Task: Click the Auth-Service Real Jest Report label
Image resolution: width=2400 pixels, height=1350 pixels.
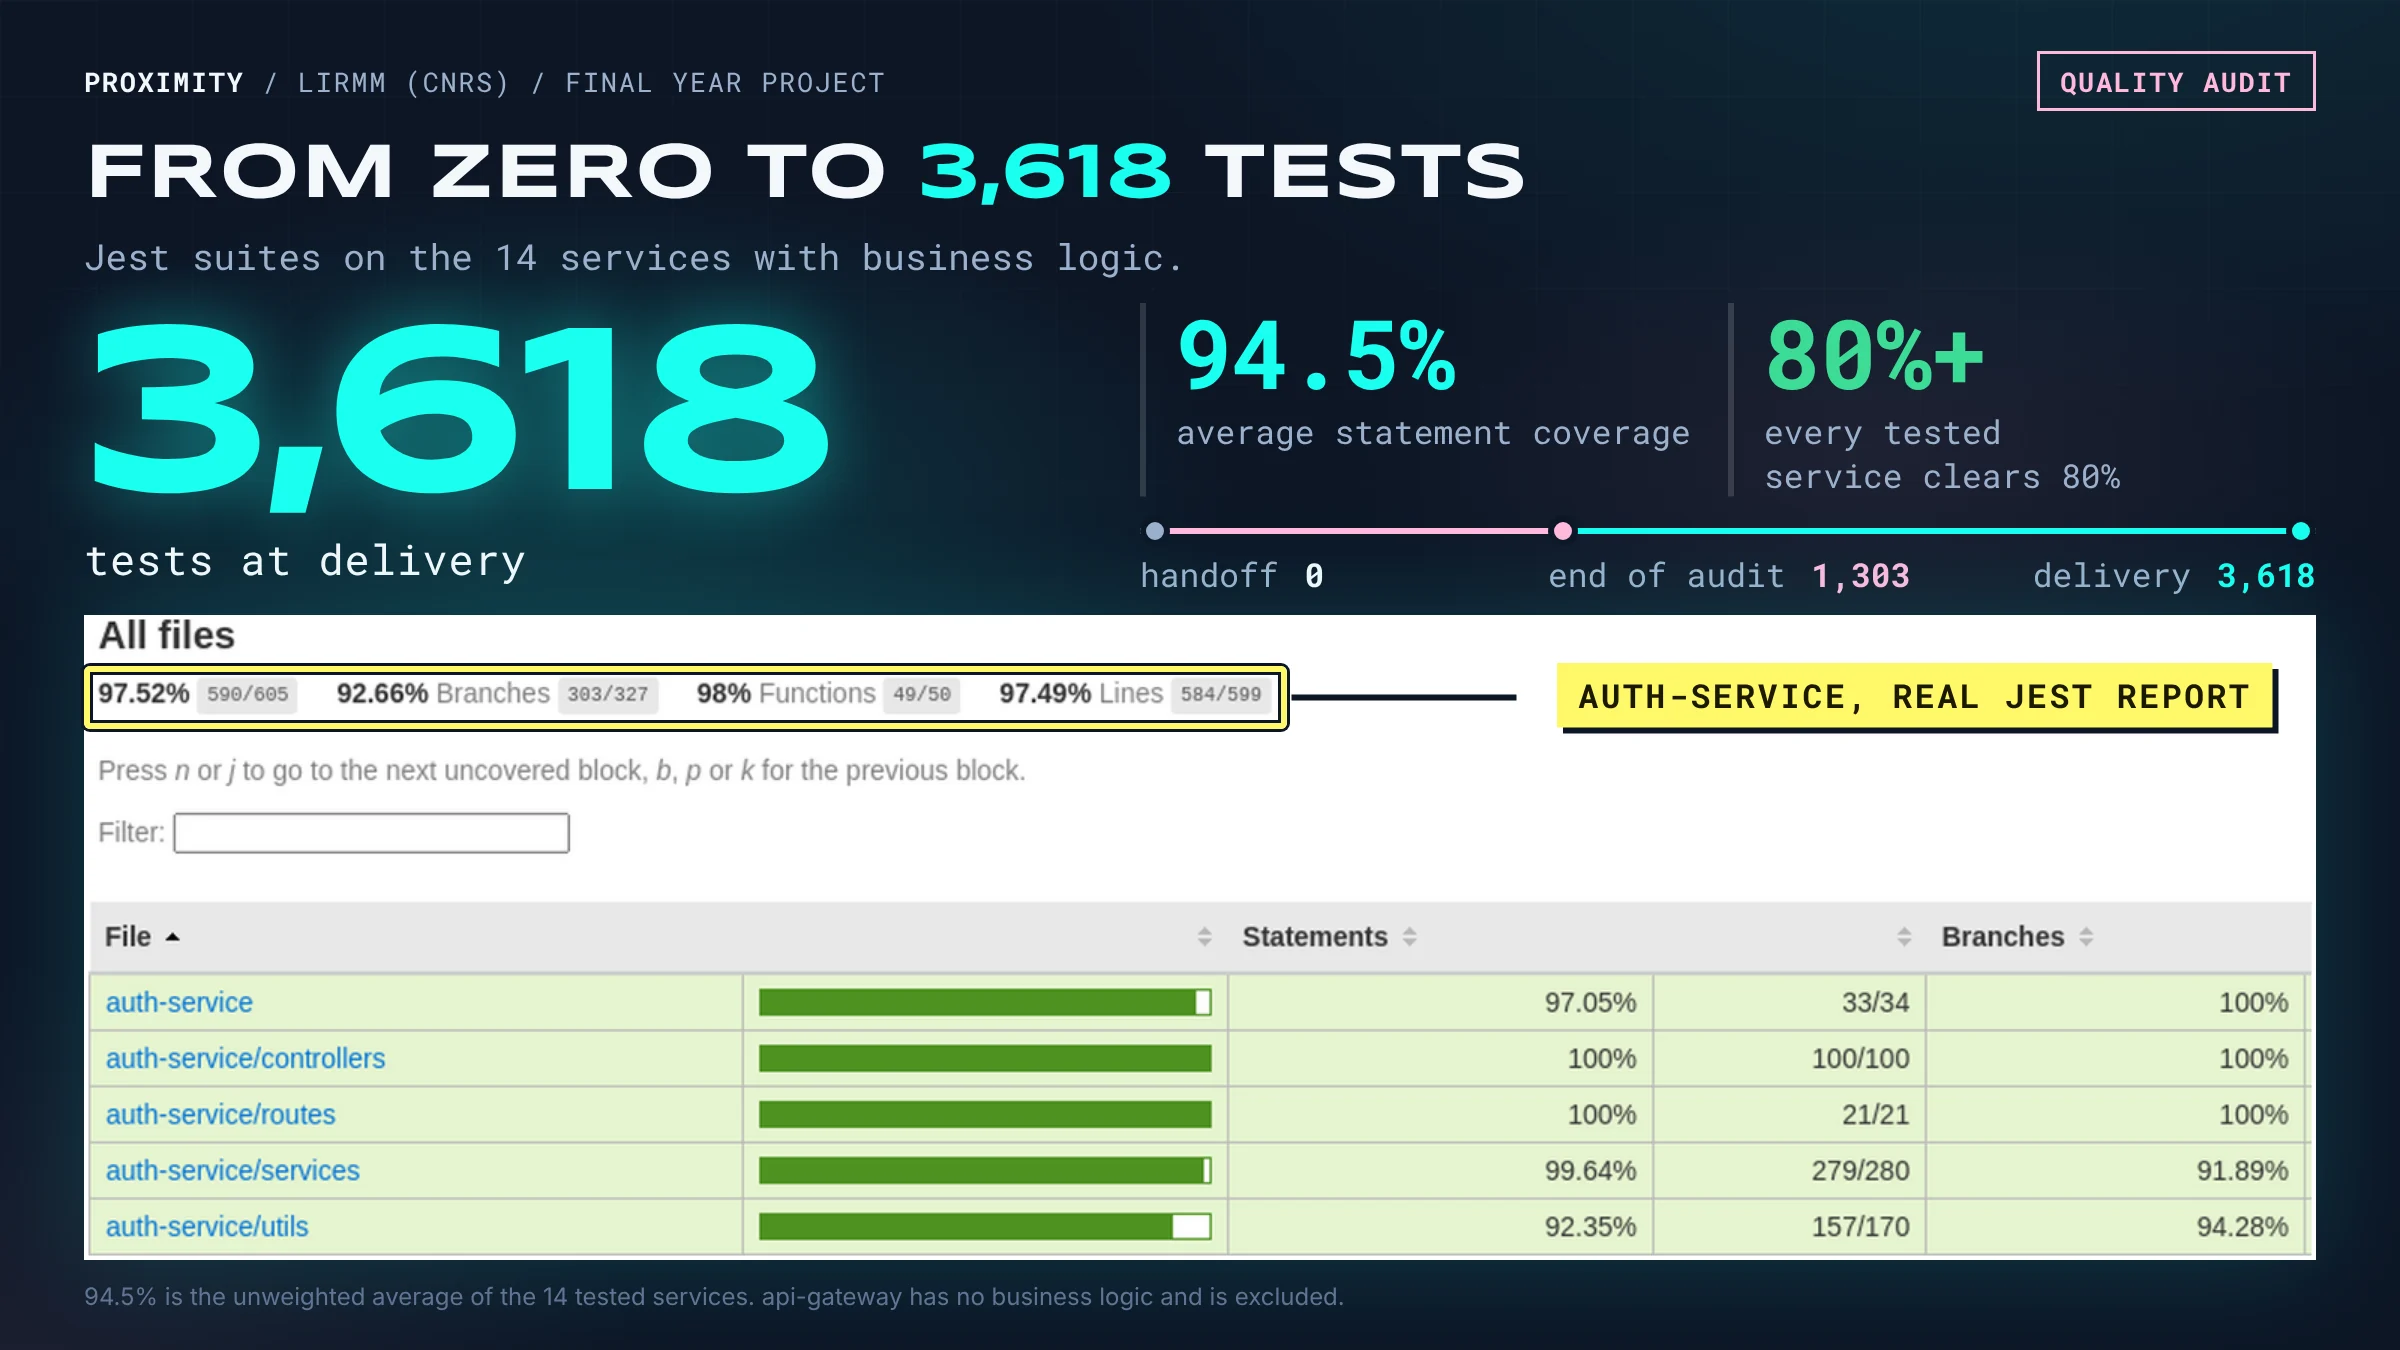Action: 1914,697
